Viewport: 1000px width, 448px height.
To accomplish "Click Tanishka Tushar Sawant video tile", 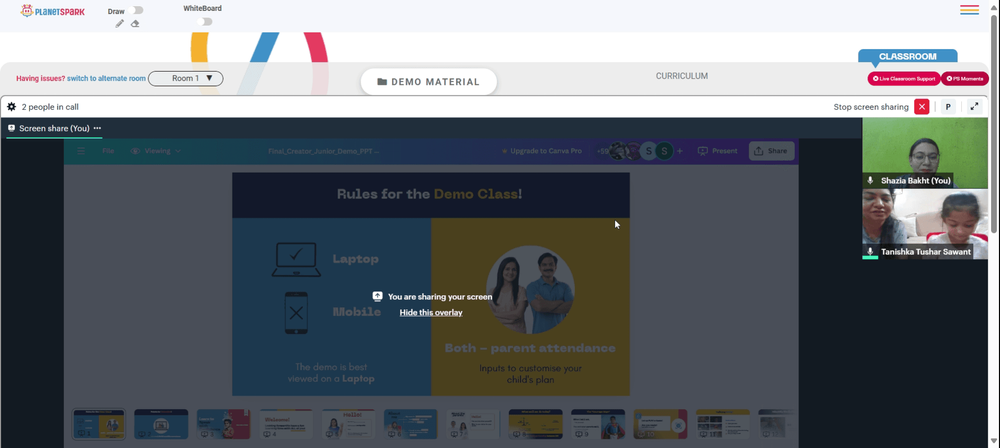I will coord(925,224).
